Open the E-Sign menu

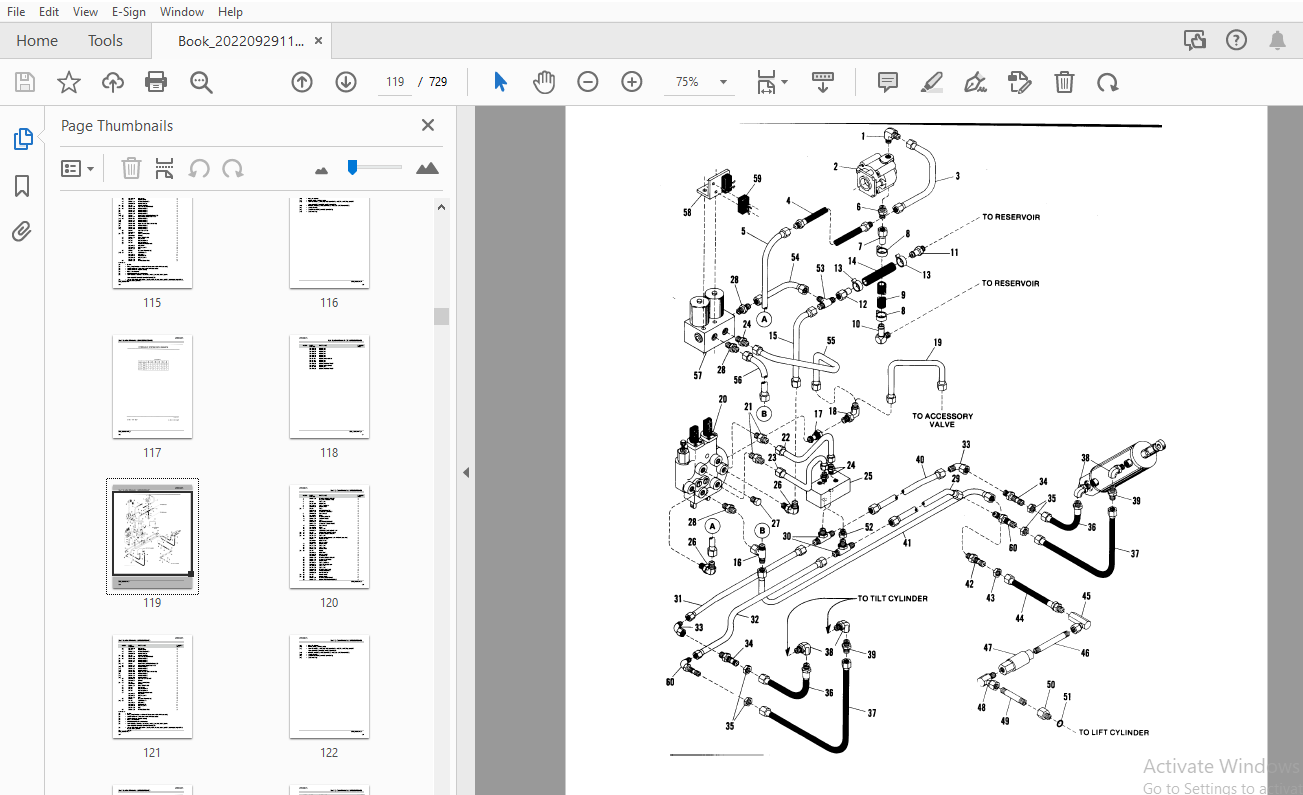(128, 11)
